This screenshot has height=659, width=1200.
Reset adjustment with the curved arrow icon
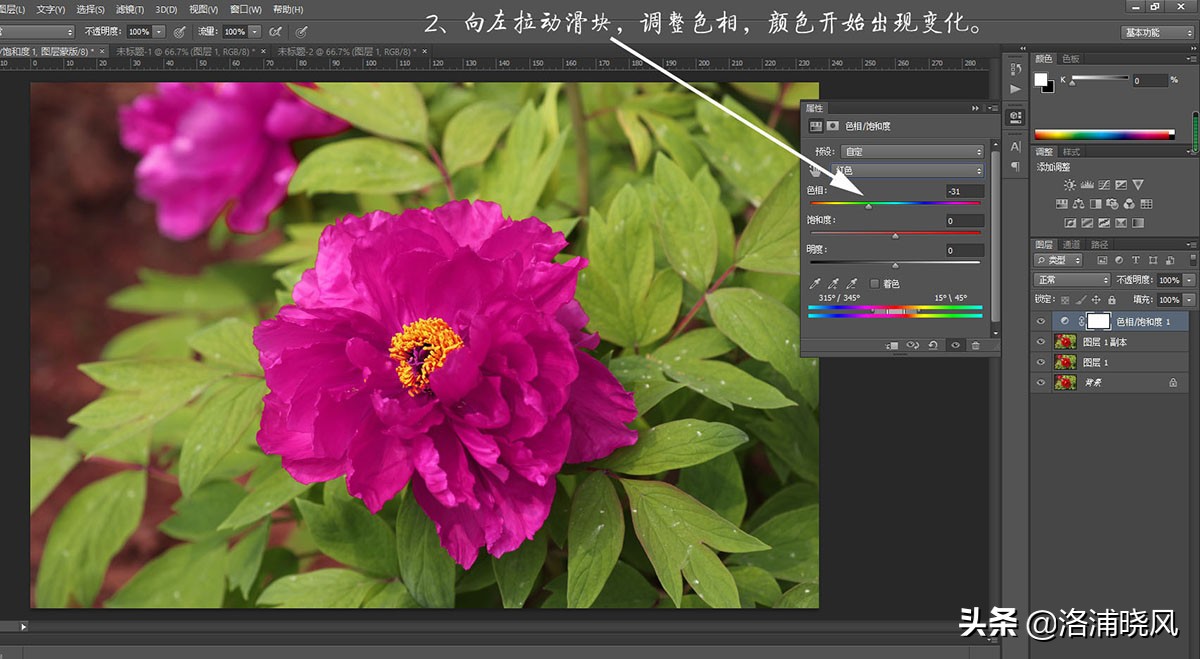pyautogui.click(x=933, y=345)
